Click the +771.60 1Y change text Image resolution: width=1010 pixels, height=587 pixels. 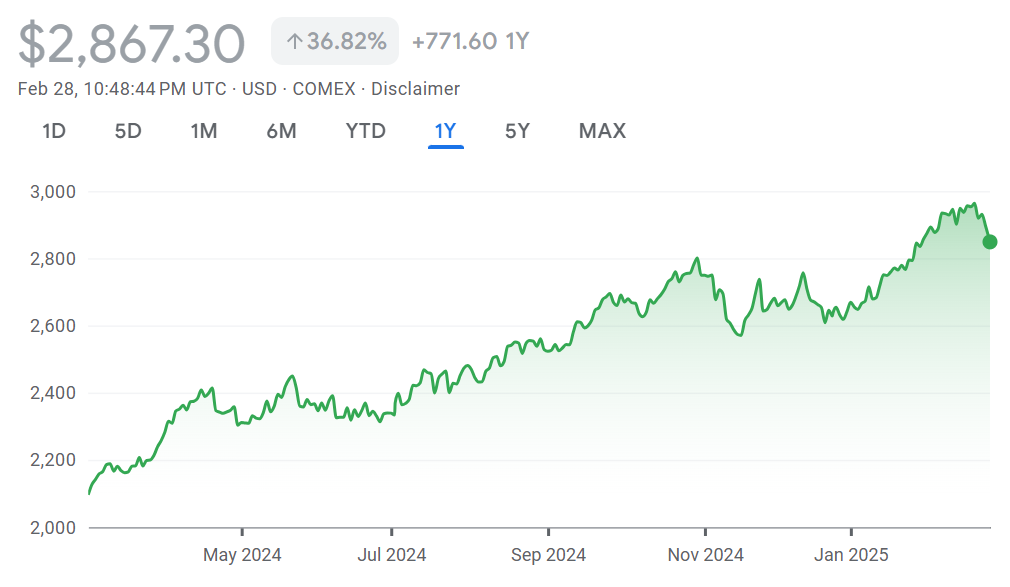pos(470,41)
